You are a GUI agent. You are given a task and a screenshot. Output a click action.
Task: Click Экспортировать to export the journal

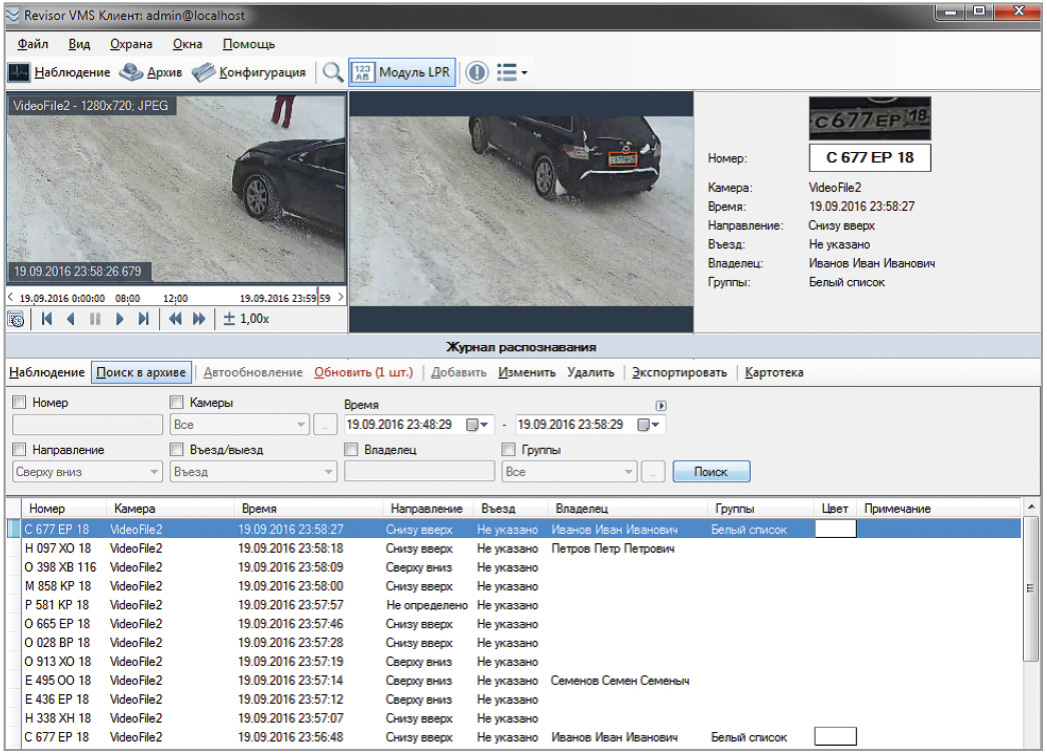point(680,373)
